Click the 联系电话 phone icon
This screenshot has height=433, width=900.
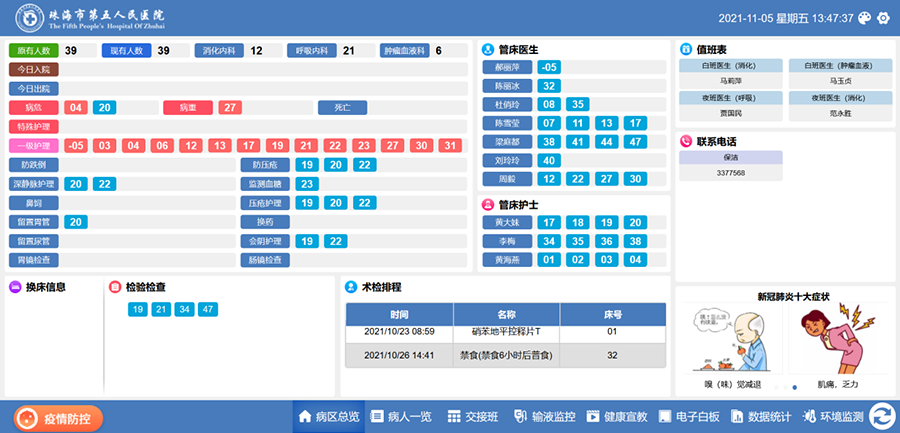pyautogui.click(x=686, y=141)
